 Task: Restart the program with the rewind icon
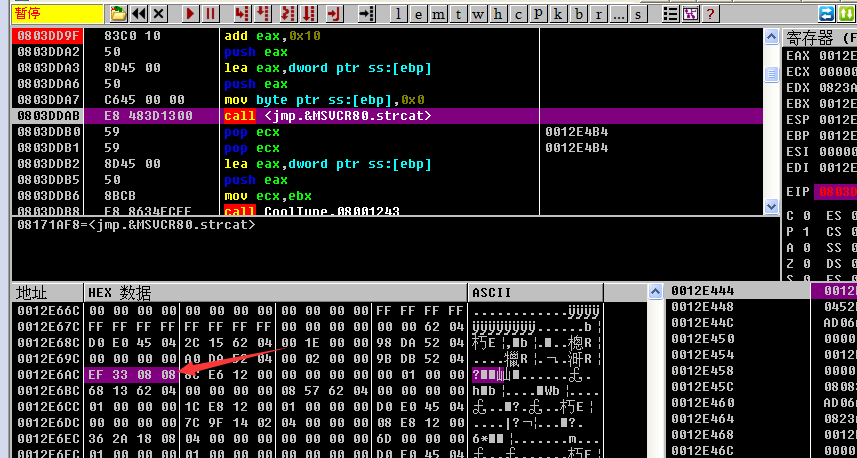pos(139,14)
